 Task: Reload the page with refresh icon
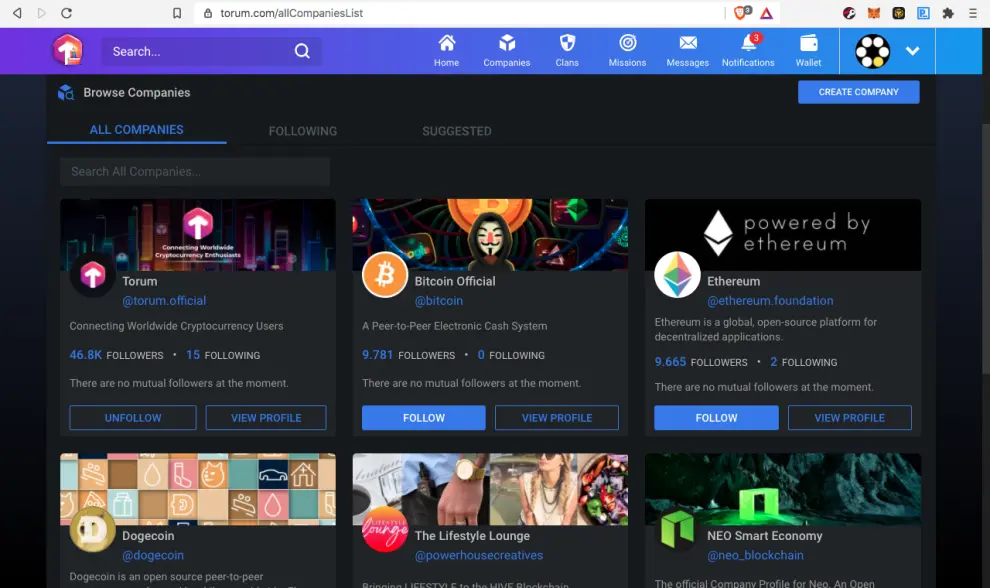tap(66, 13)
